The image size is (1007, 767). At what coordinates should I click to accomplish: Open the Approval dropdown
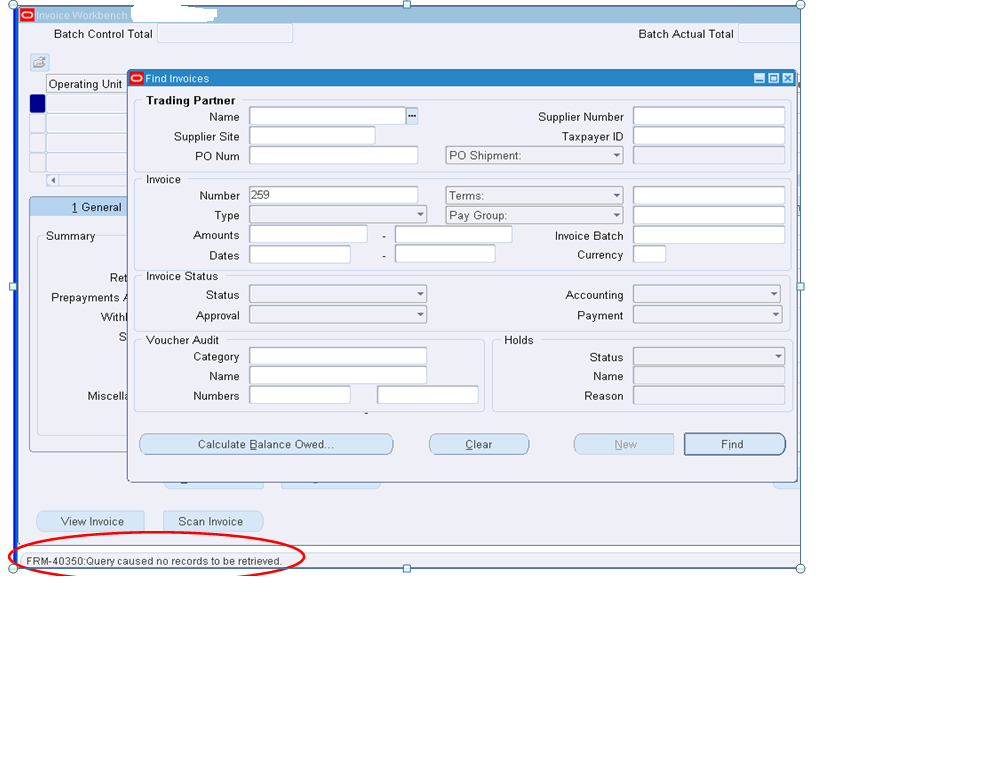point(420,314)
